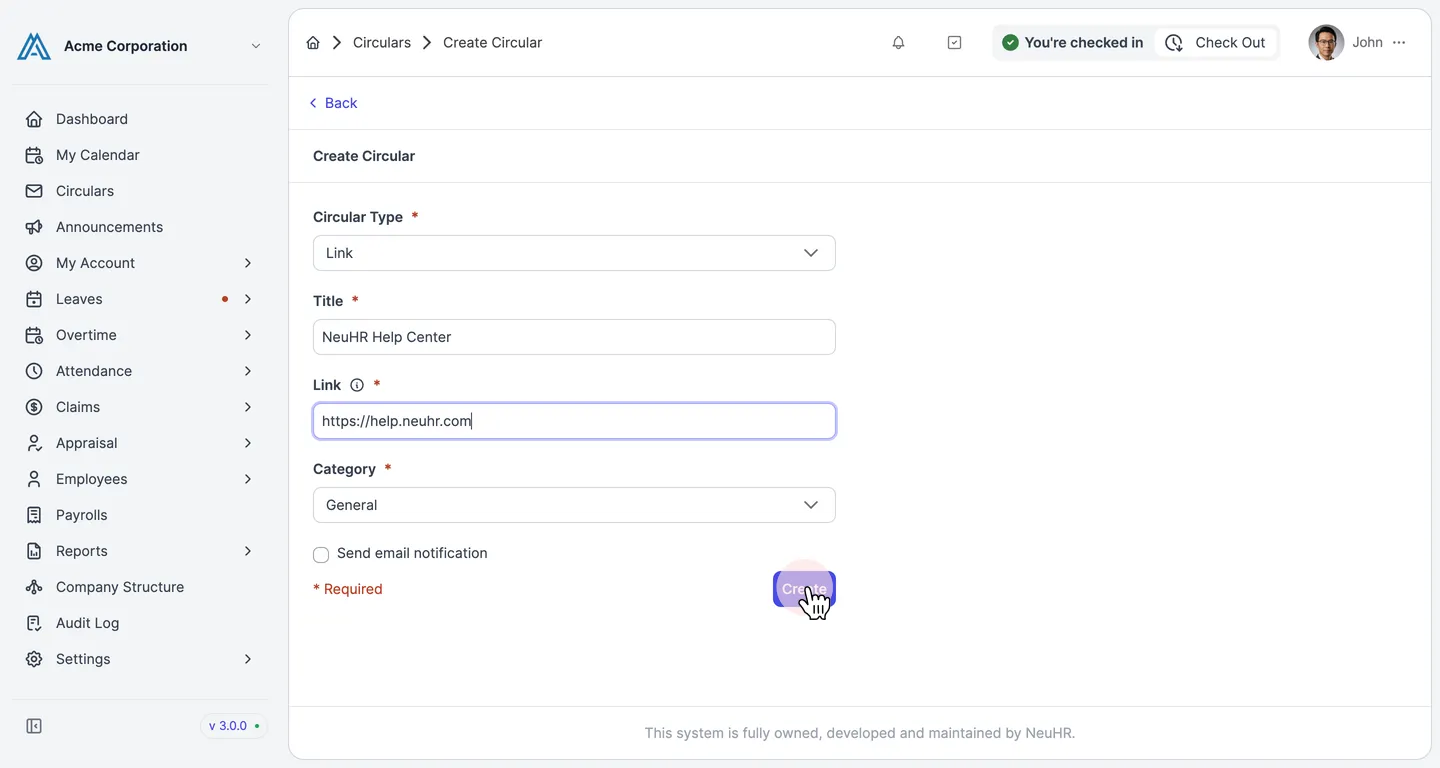Click Create Circular breadcrumb text
Viewport: 1440px width, 768px height.
point(493,43)
